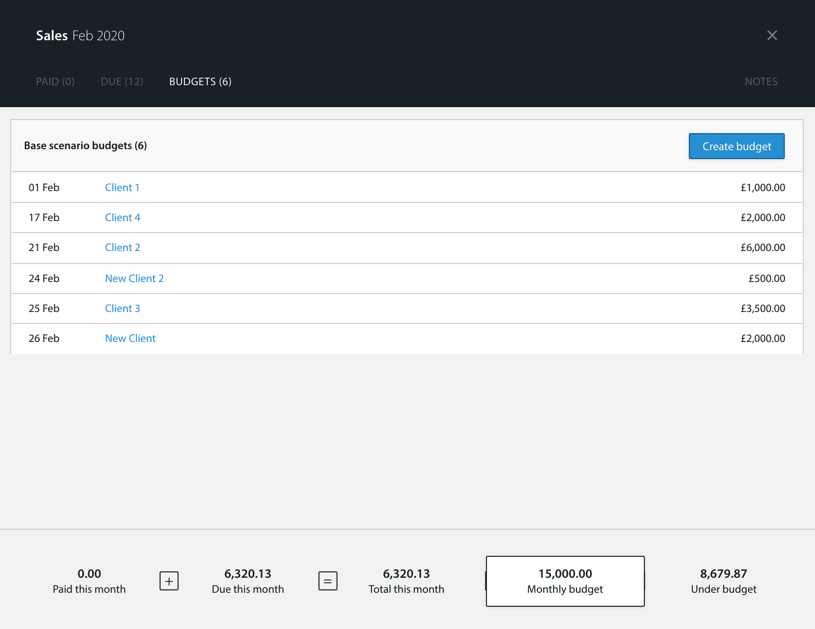Click the plus icon beside Paid this month
This screenshot has height=629, width=815.
tap(168, 580)
